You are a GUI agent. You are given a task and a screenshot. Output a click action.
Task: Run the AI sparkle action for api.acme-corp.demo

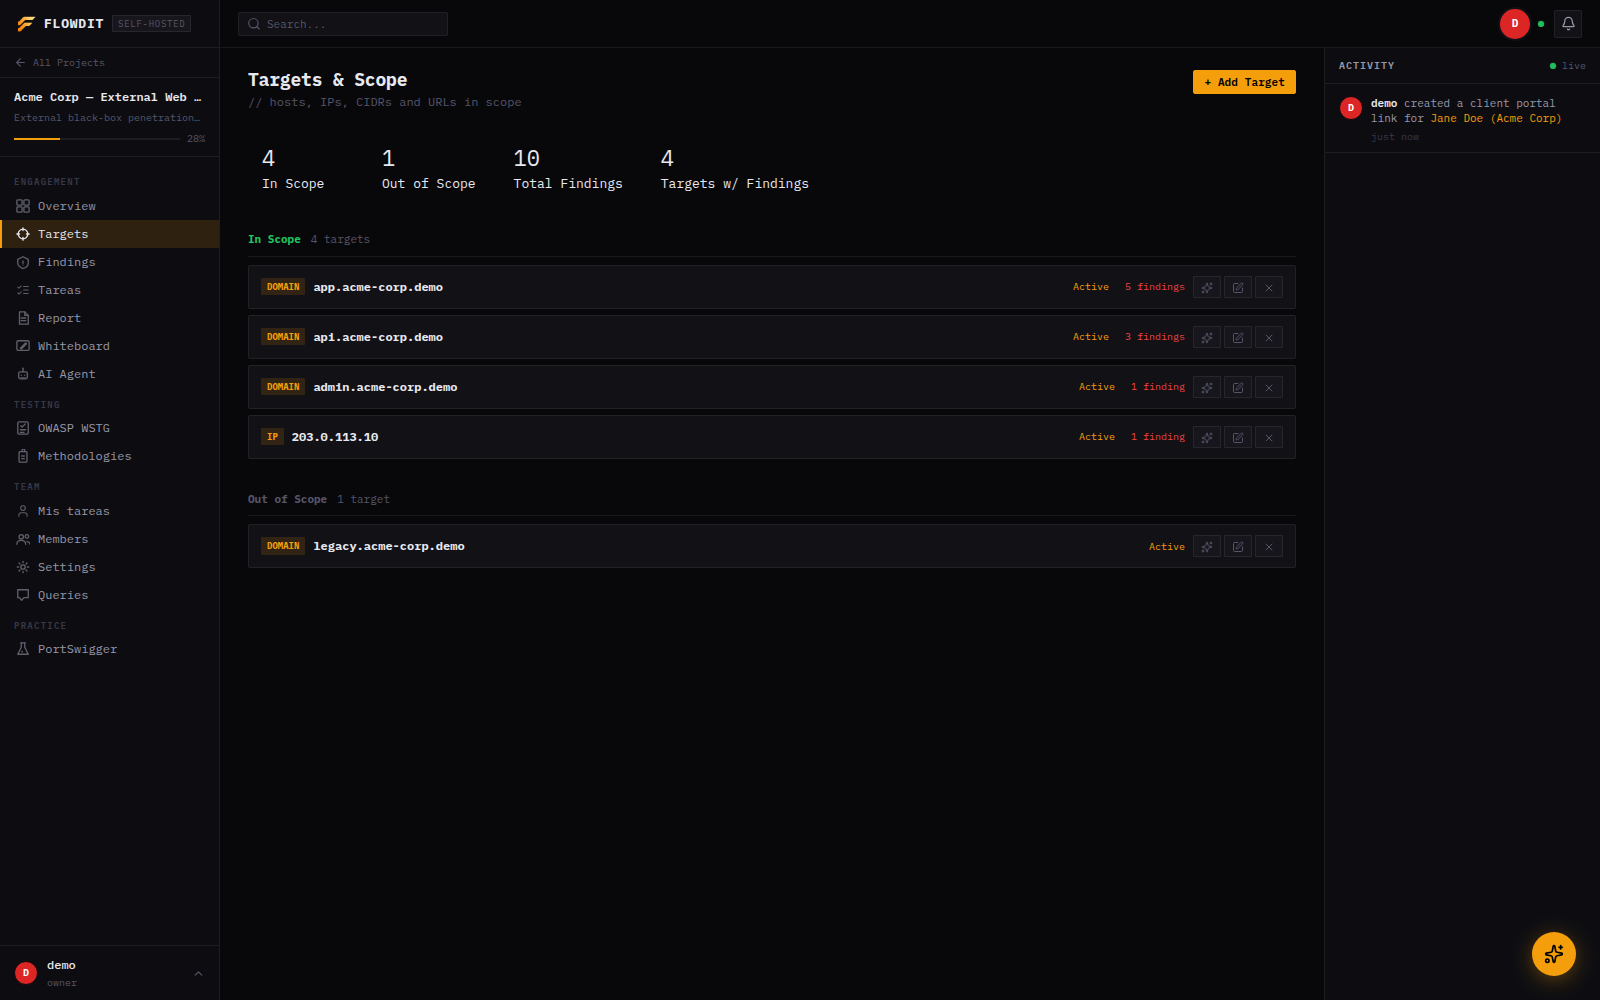click(x=1207, y=337)
